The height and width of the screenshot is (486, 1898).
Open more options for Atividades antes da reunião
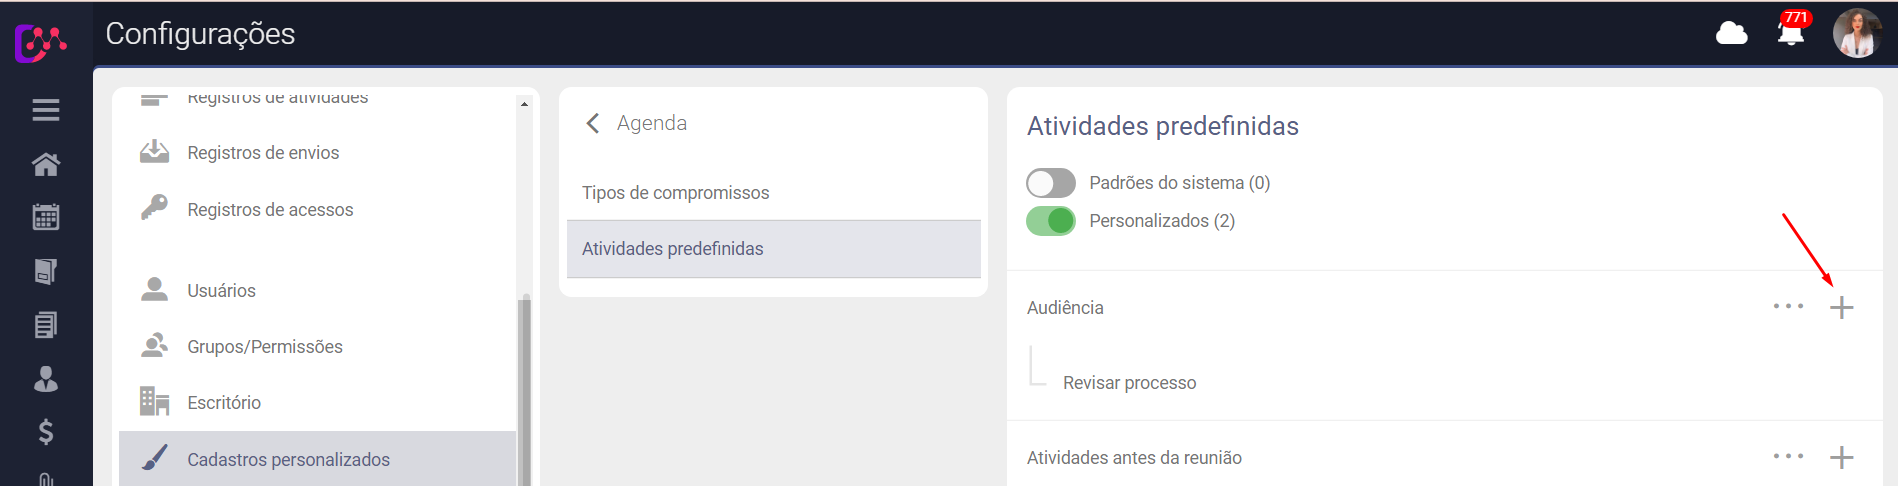pyautogui.click(x=1788, y=457)
